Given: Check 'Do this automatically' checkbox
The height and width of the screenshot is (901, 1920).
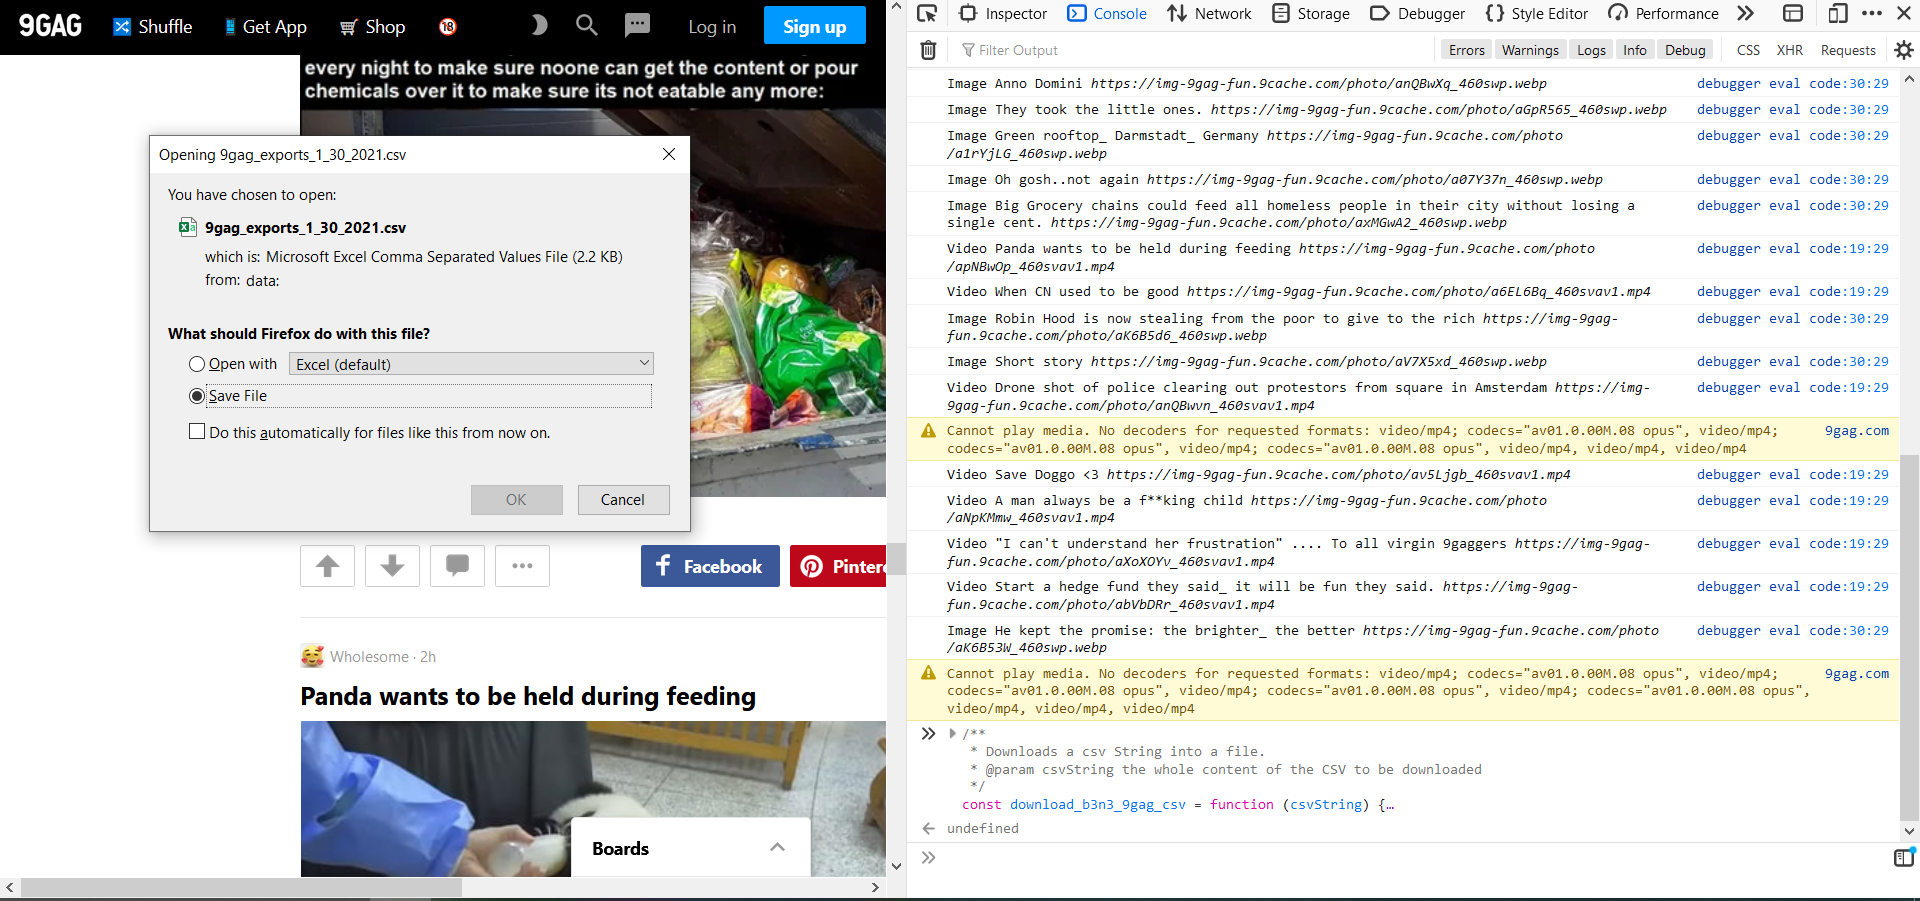Looking at the screenshot, I should click(197, 432).
